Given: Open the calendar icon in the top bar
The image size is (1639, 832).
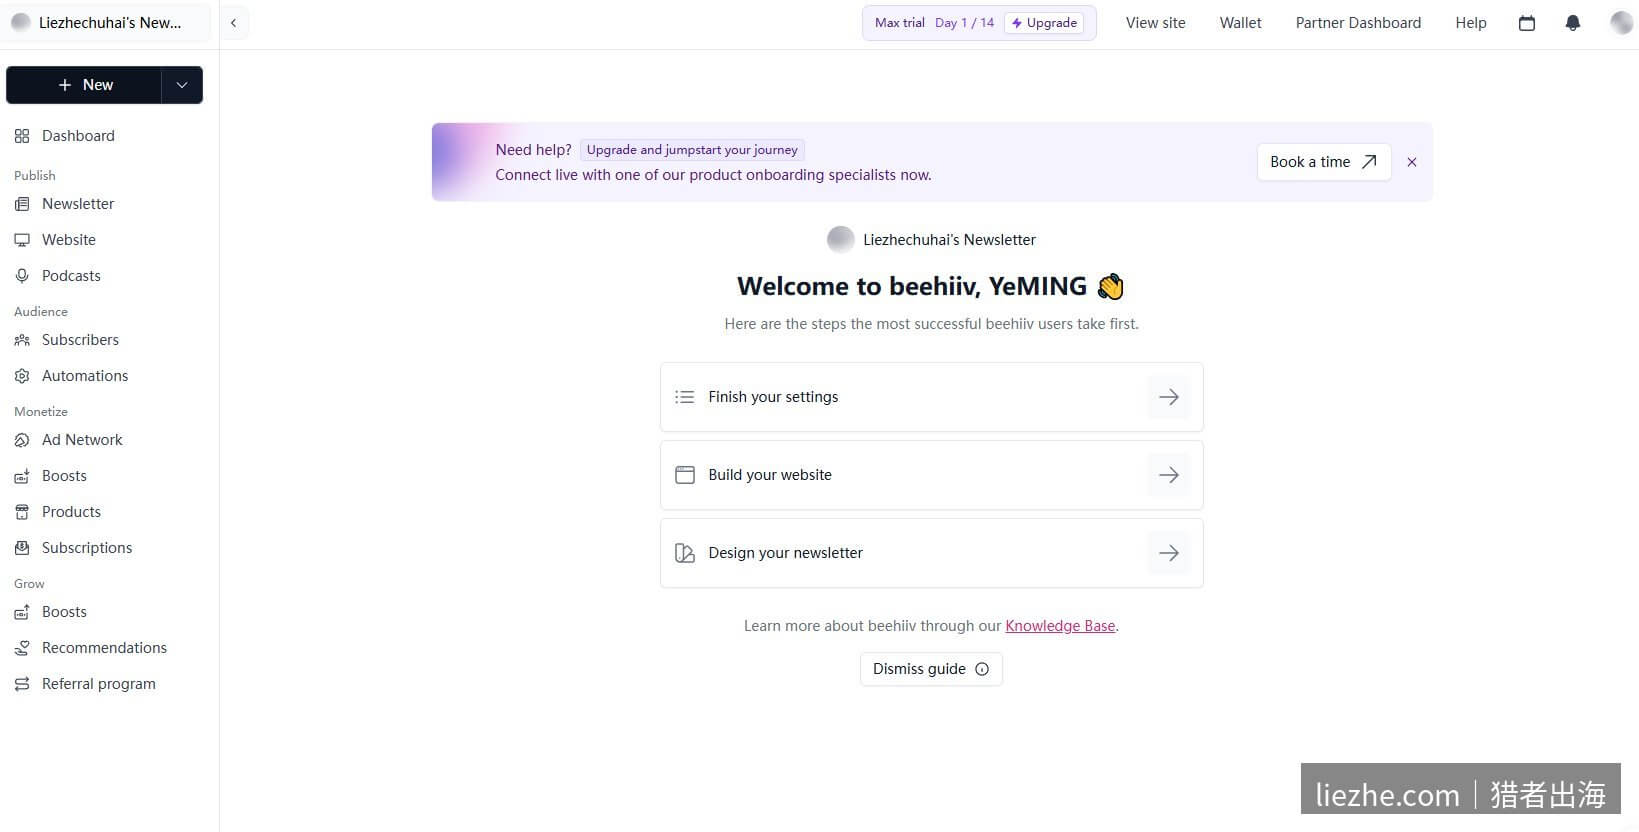Looking at the screenshot, I should [x=1527, y=23].
